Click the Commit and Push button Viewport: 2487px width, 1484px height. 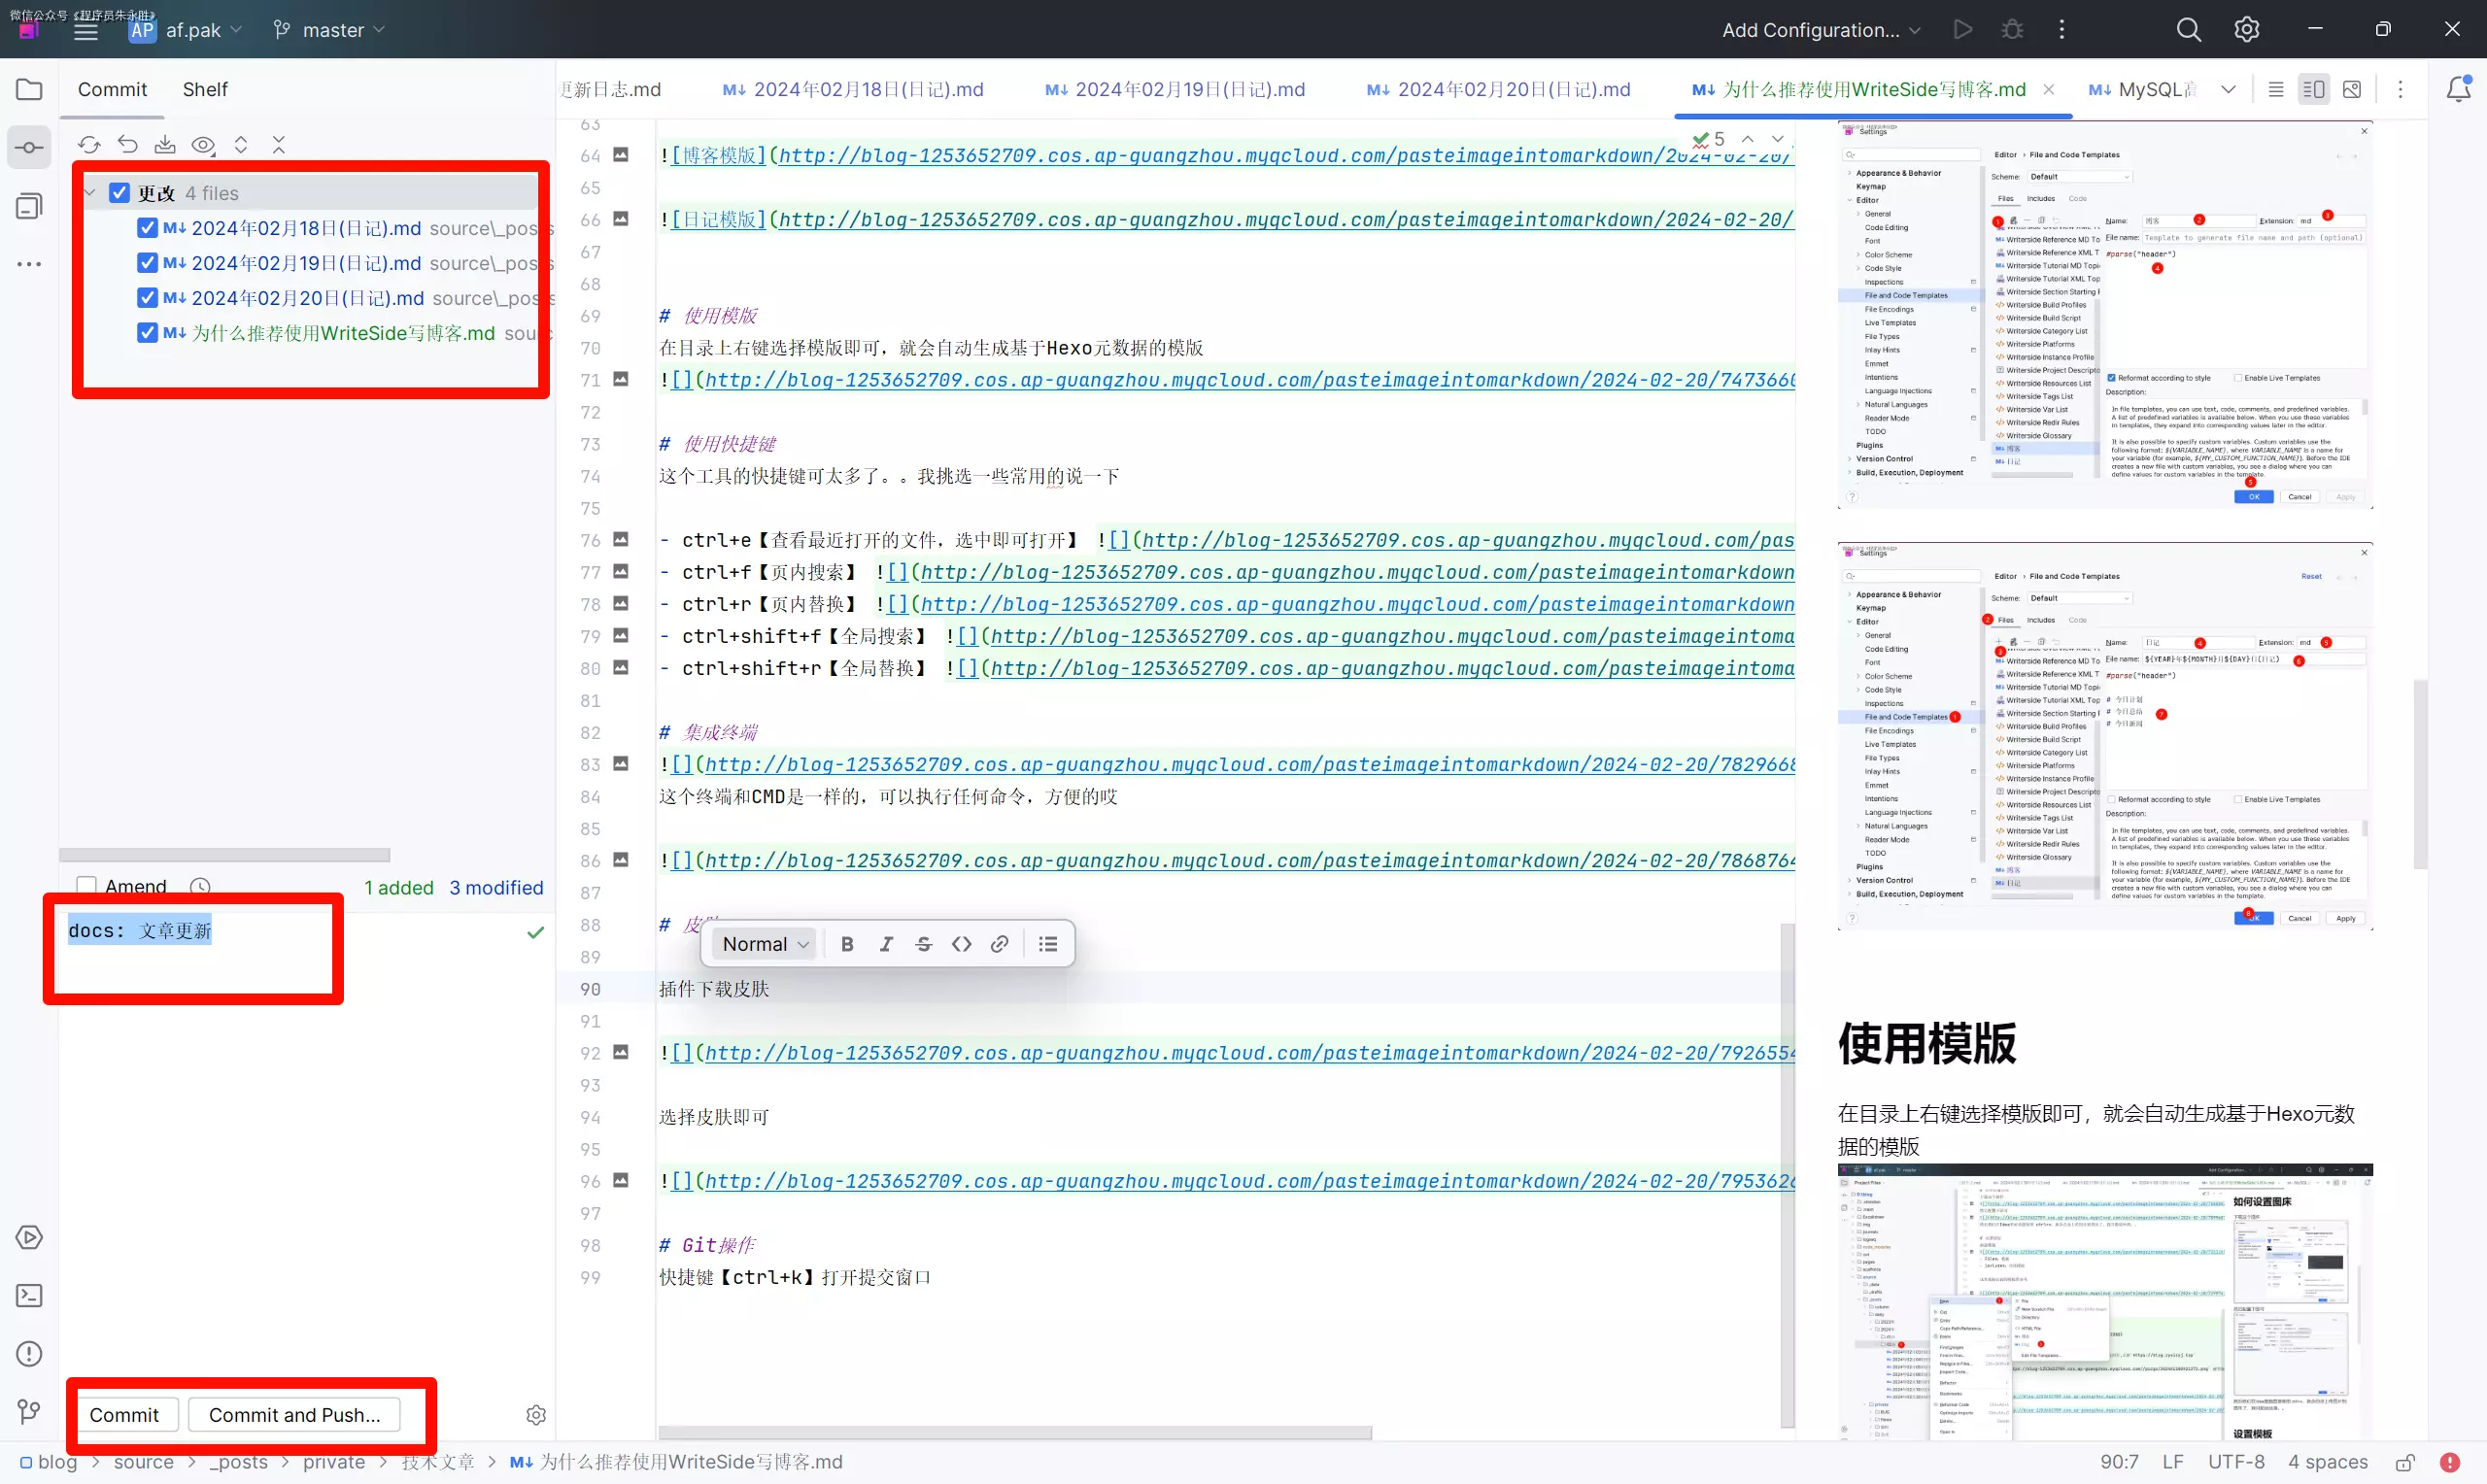[x=294, y=1414]
